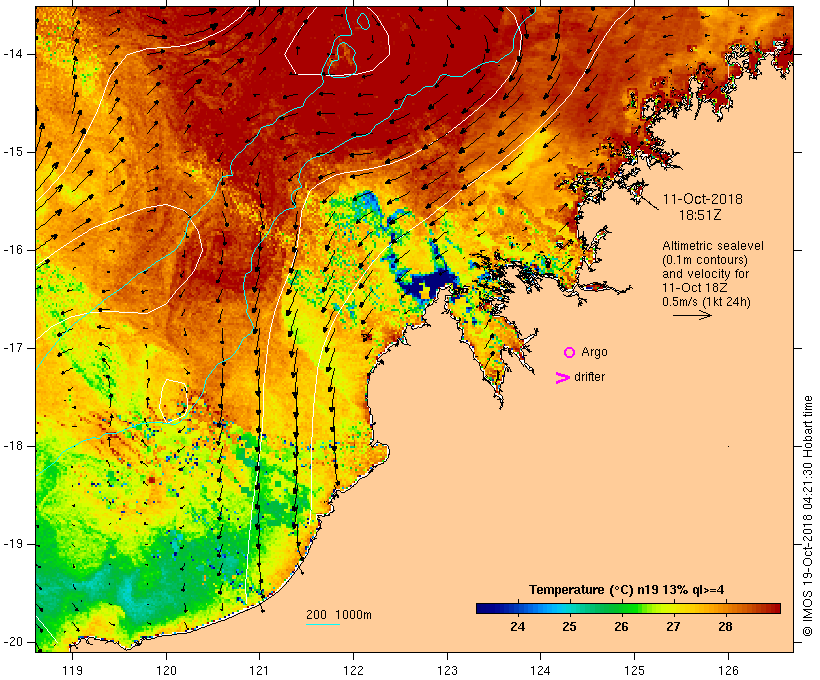Image resolution: width=820 pixels, height=680 pixels.
Task: Click the 'drifter' legend label
Action: 589,377
